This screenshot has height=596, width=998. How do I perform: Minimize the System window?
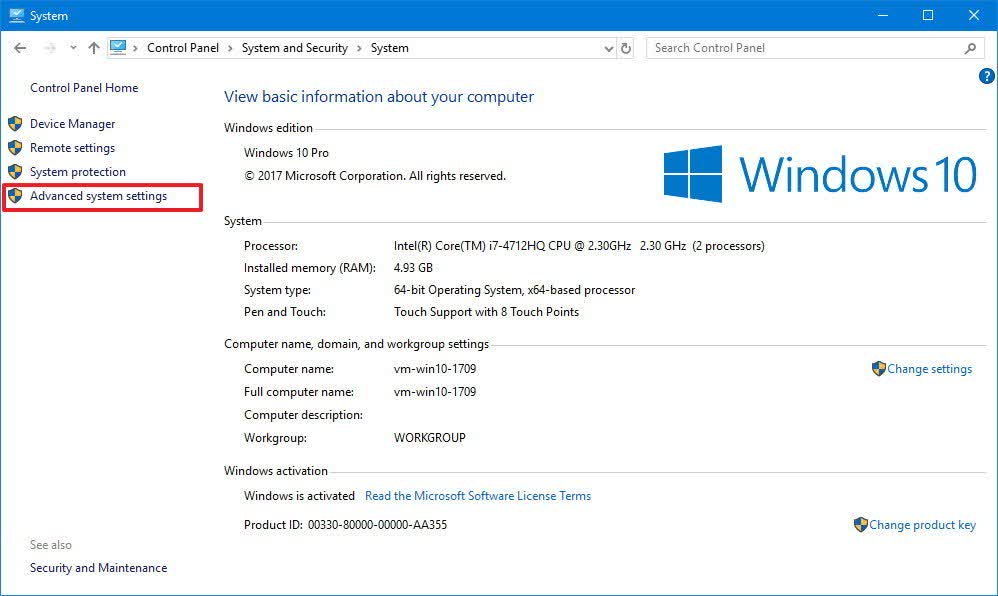[882, 15]
